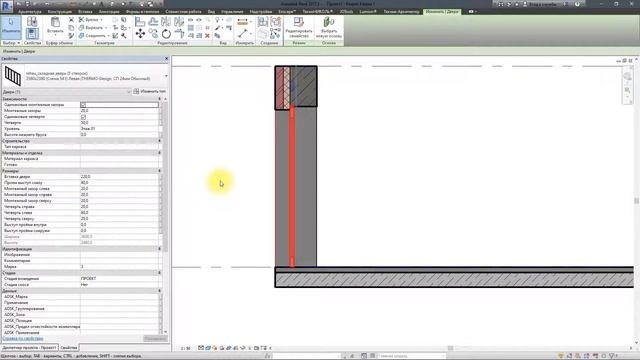This screenshot has width=640, height=360.
Task: Open the Управление ribbon tab
Action: tap(232, 12)
